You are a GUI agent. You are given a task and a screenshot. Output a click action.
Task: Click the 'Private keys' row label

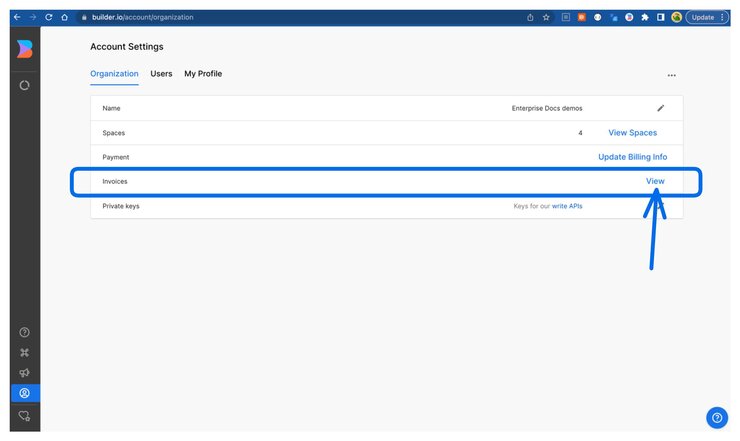[x=121, y=206]
